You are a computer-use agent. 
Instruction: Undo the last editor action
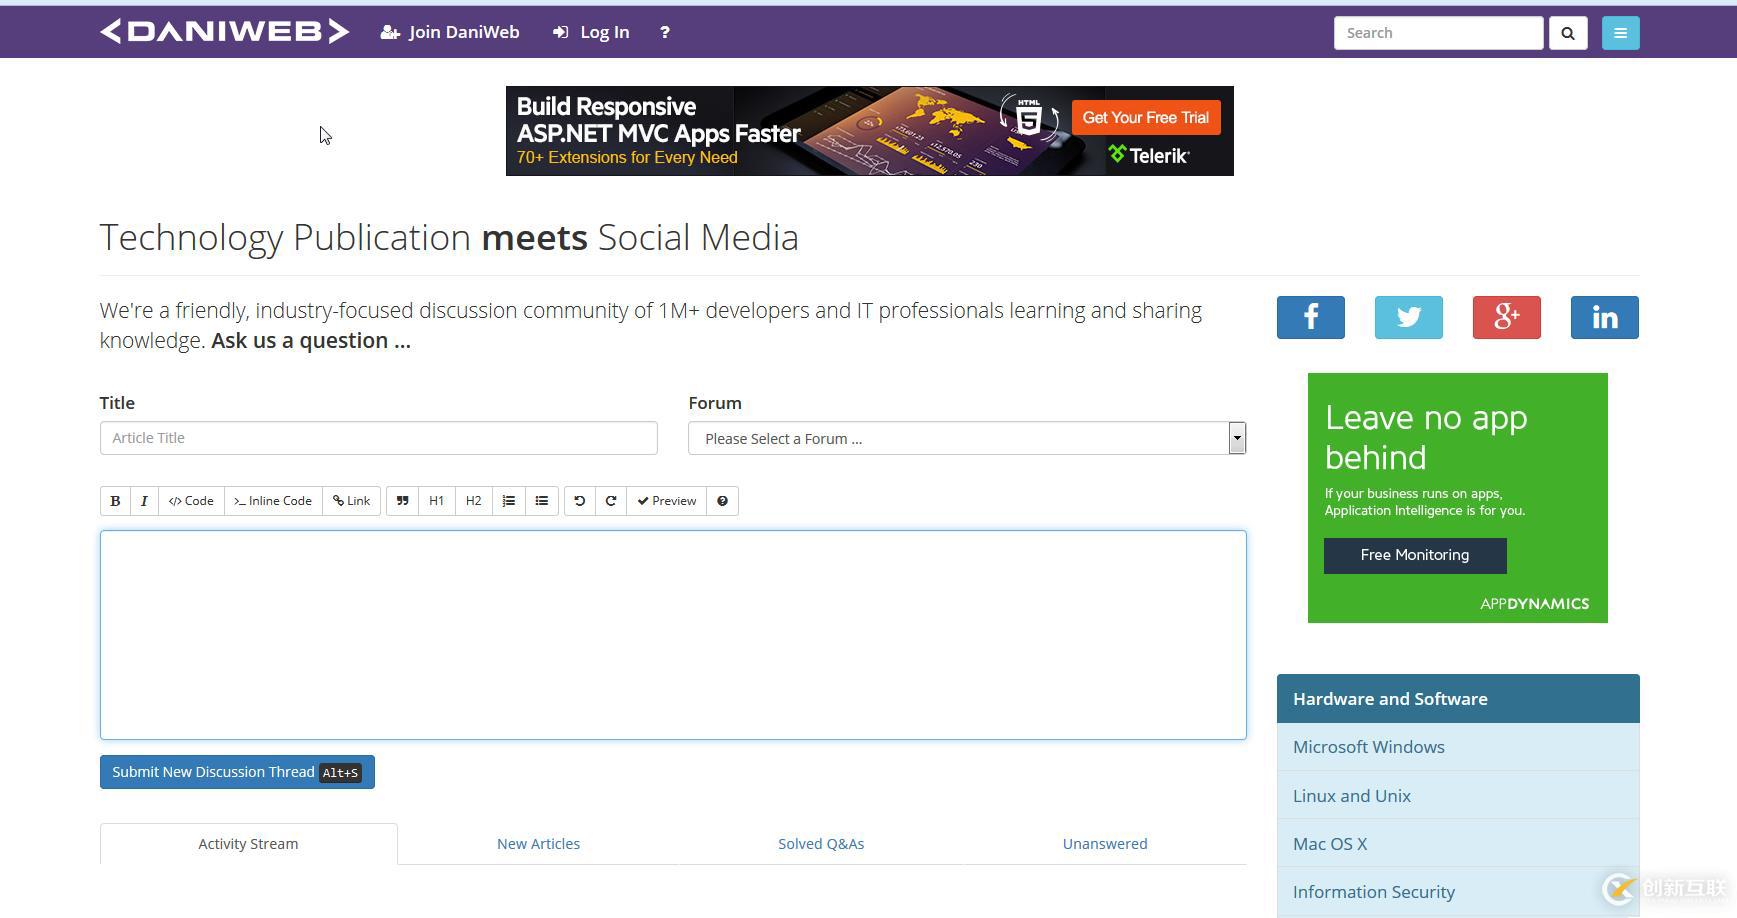pos(579,501)
